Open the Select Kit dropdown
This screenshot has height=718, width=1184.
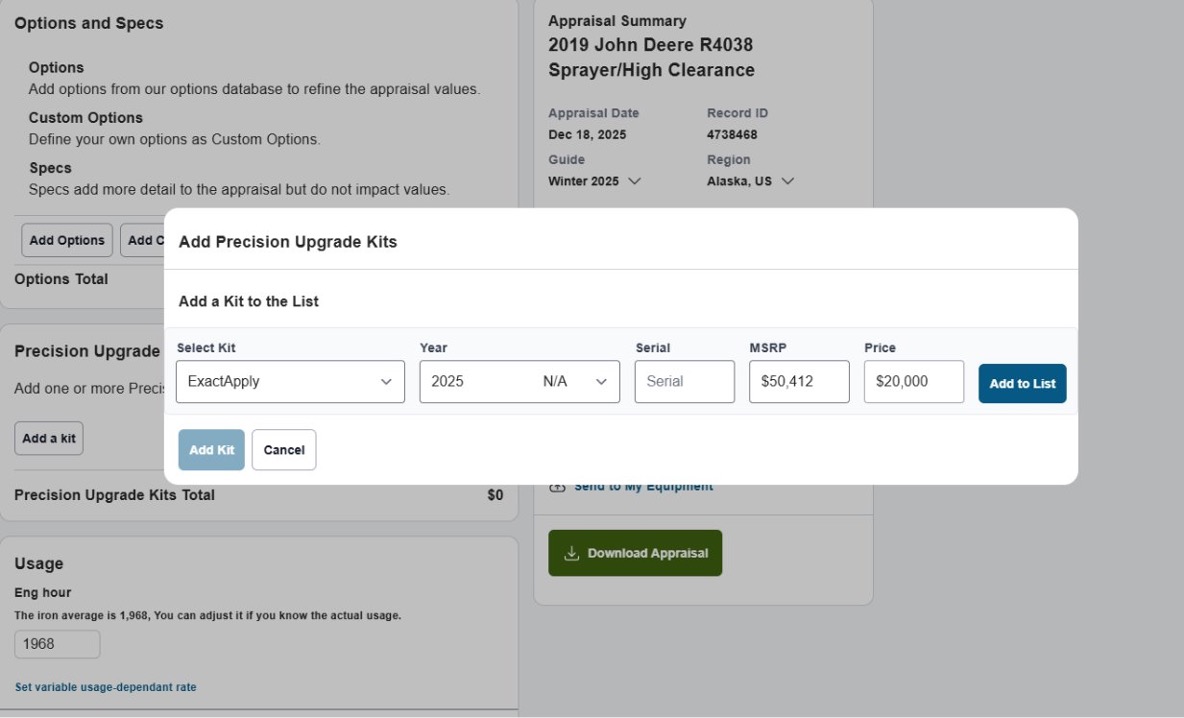coord(289,381)
